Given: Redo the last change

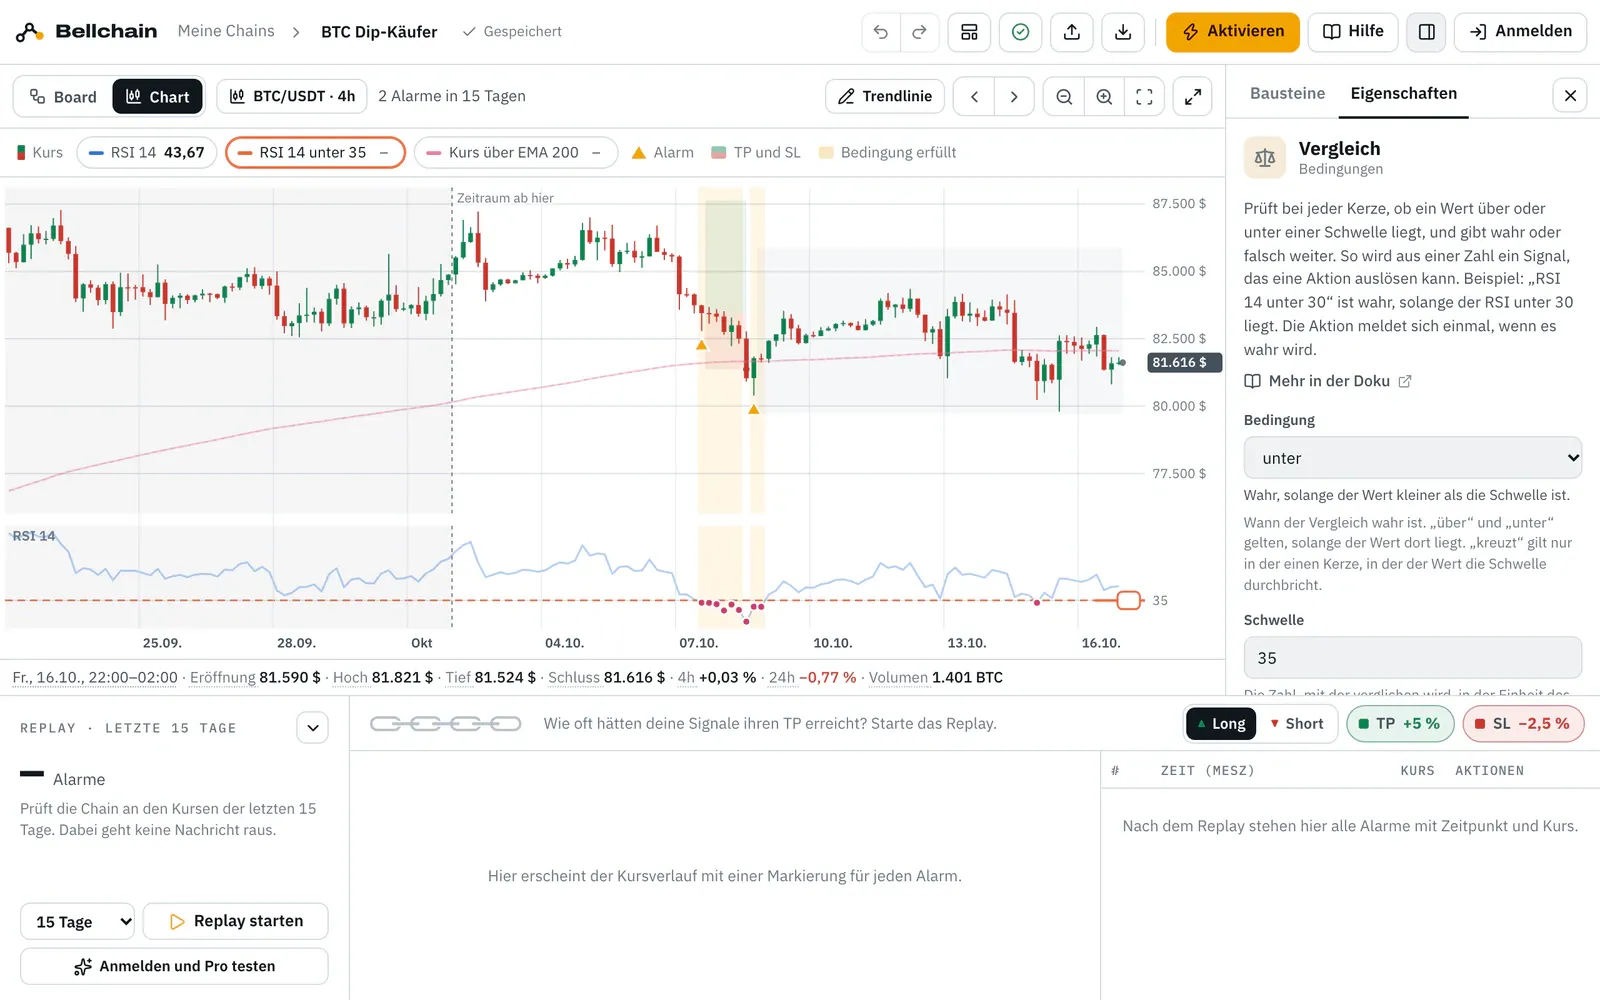Looking at the screenshot, I should 919,32.
